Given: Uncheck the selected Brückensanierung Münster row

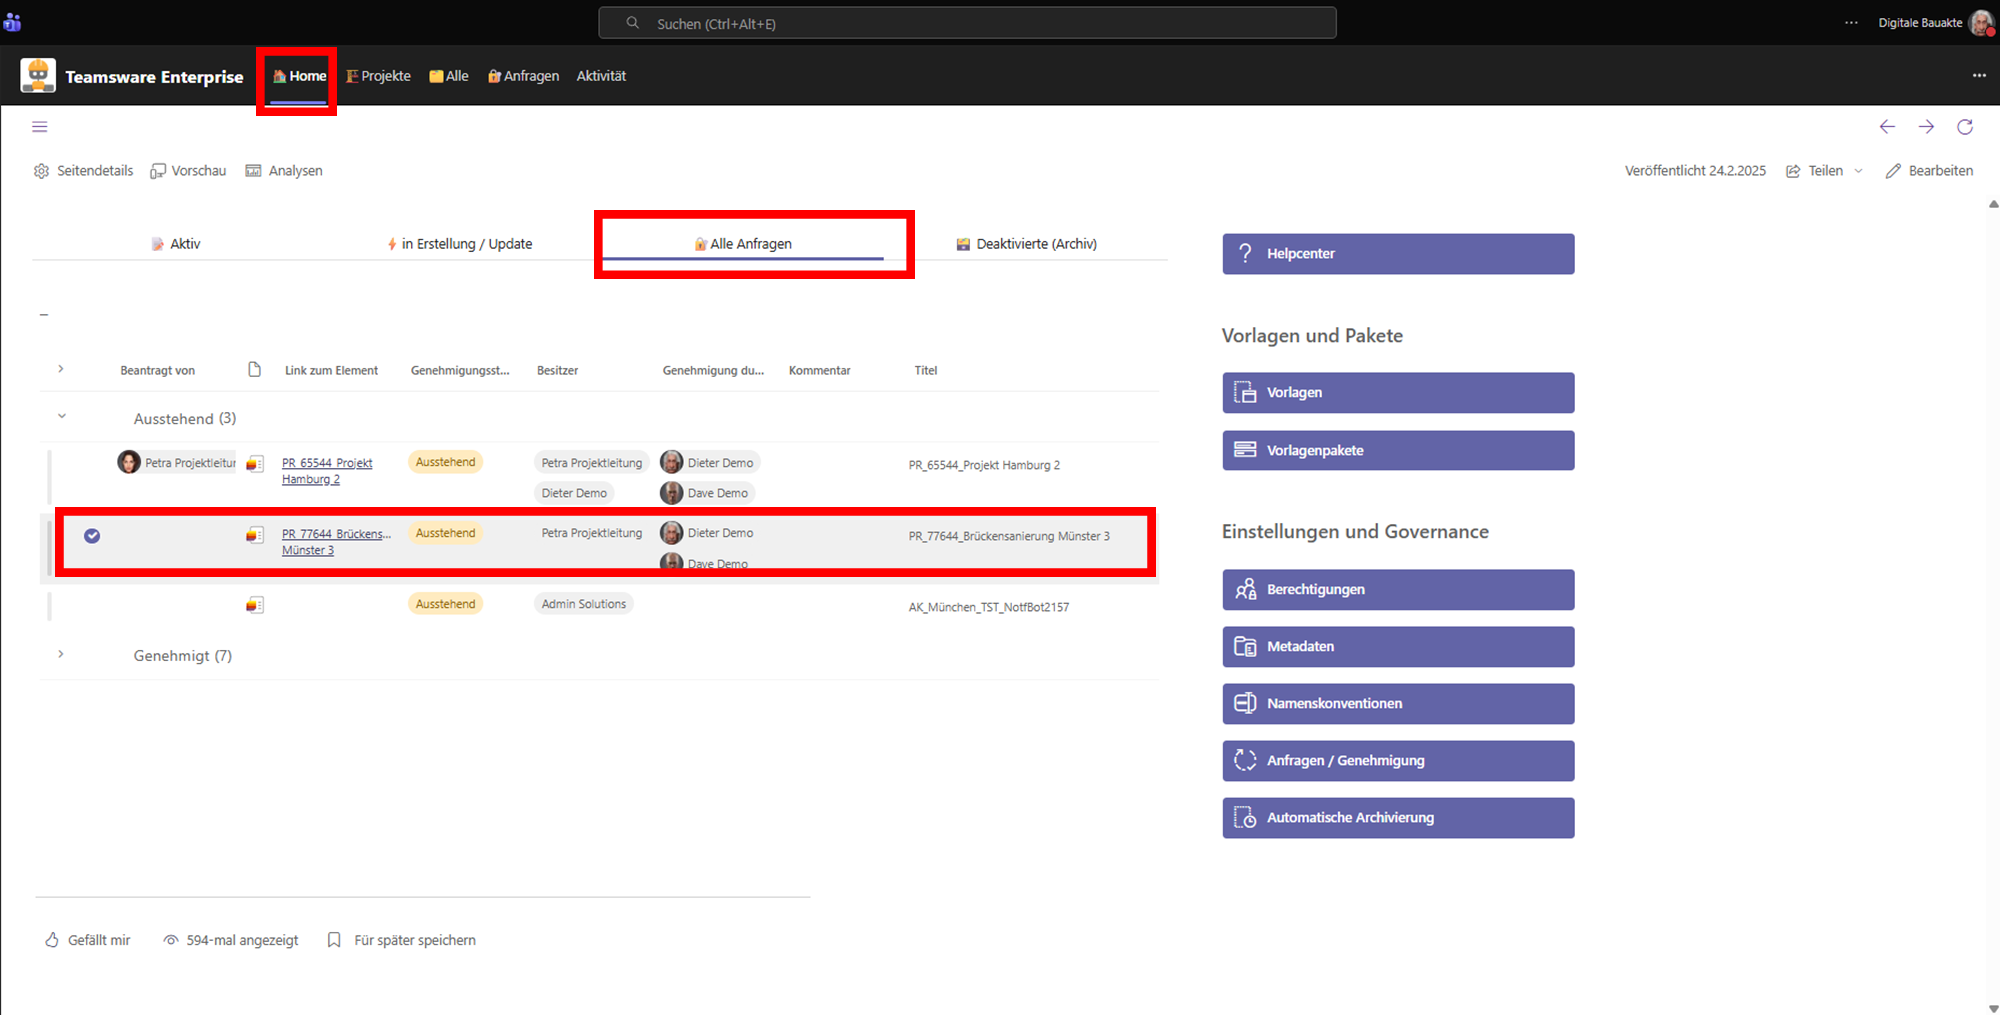Looking at the screenshot, I should point(92,536).
